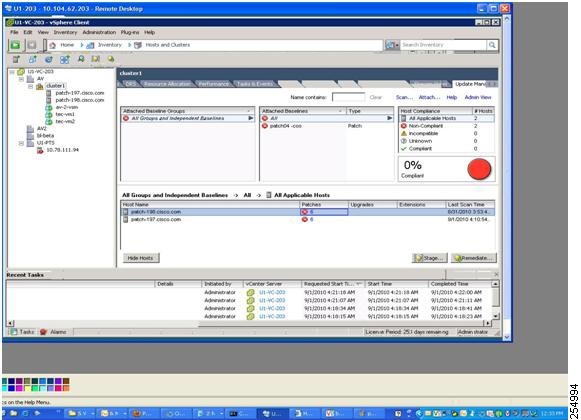Click the second icon in the inventory toolbar
This screenshot has height=420, width=581.
click(33, 59)
